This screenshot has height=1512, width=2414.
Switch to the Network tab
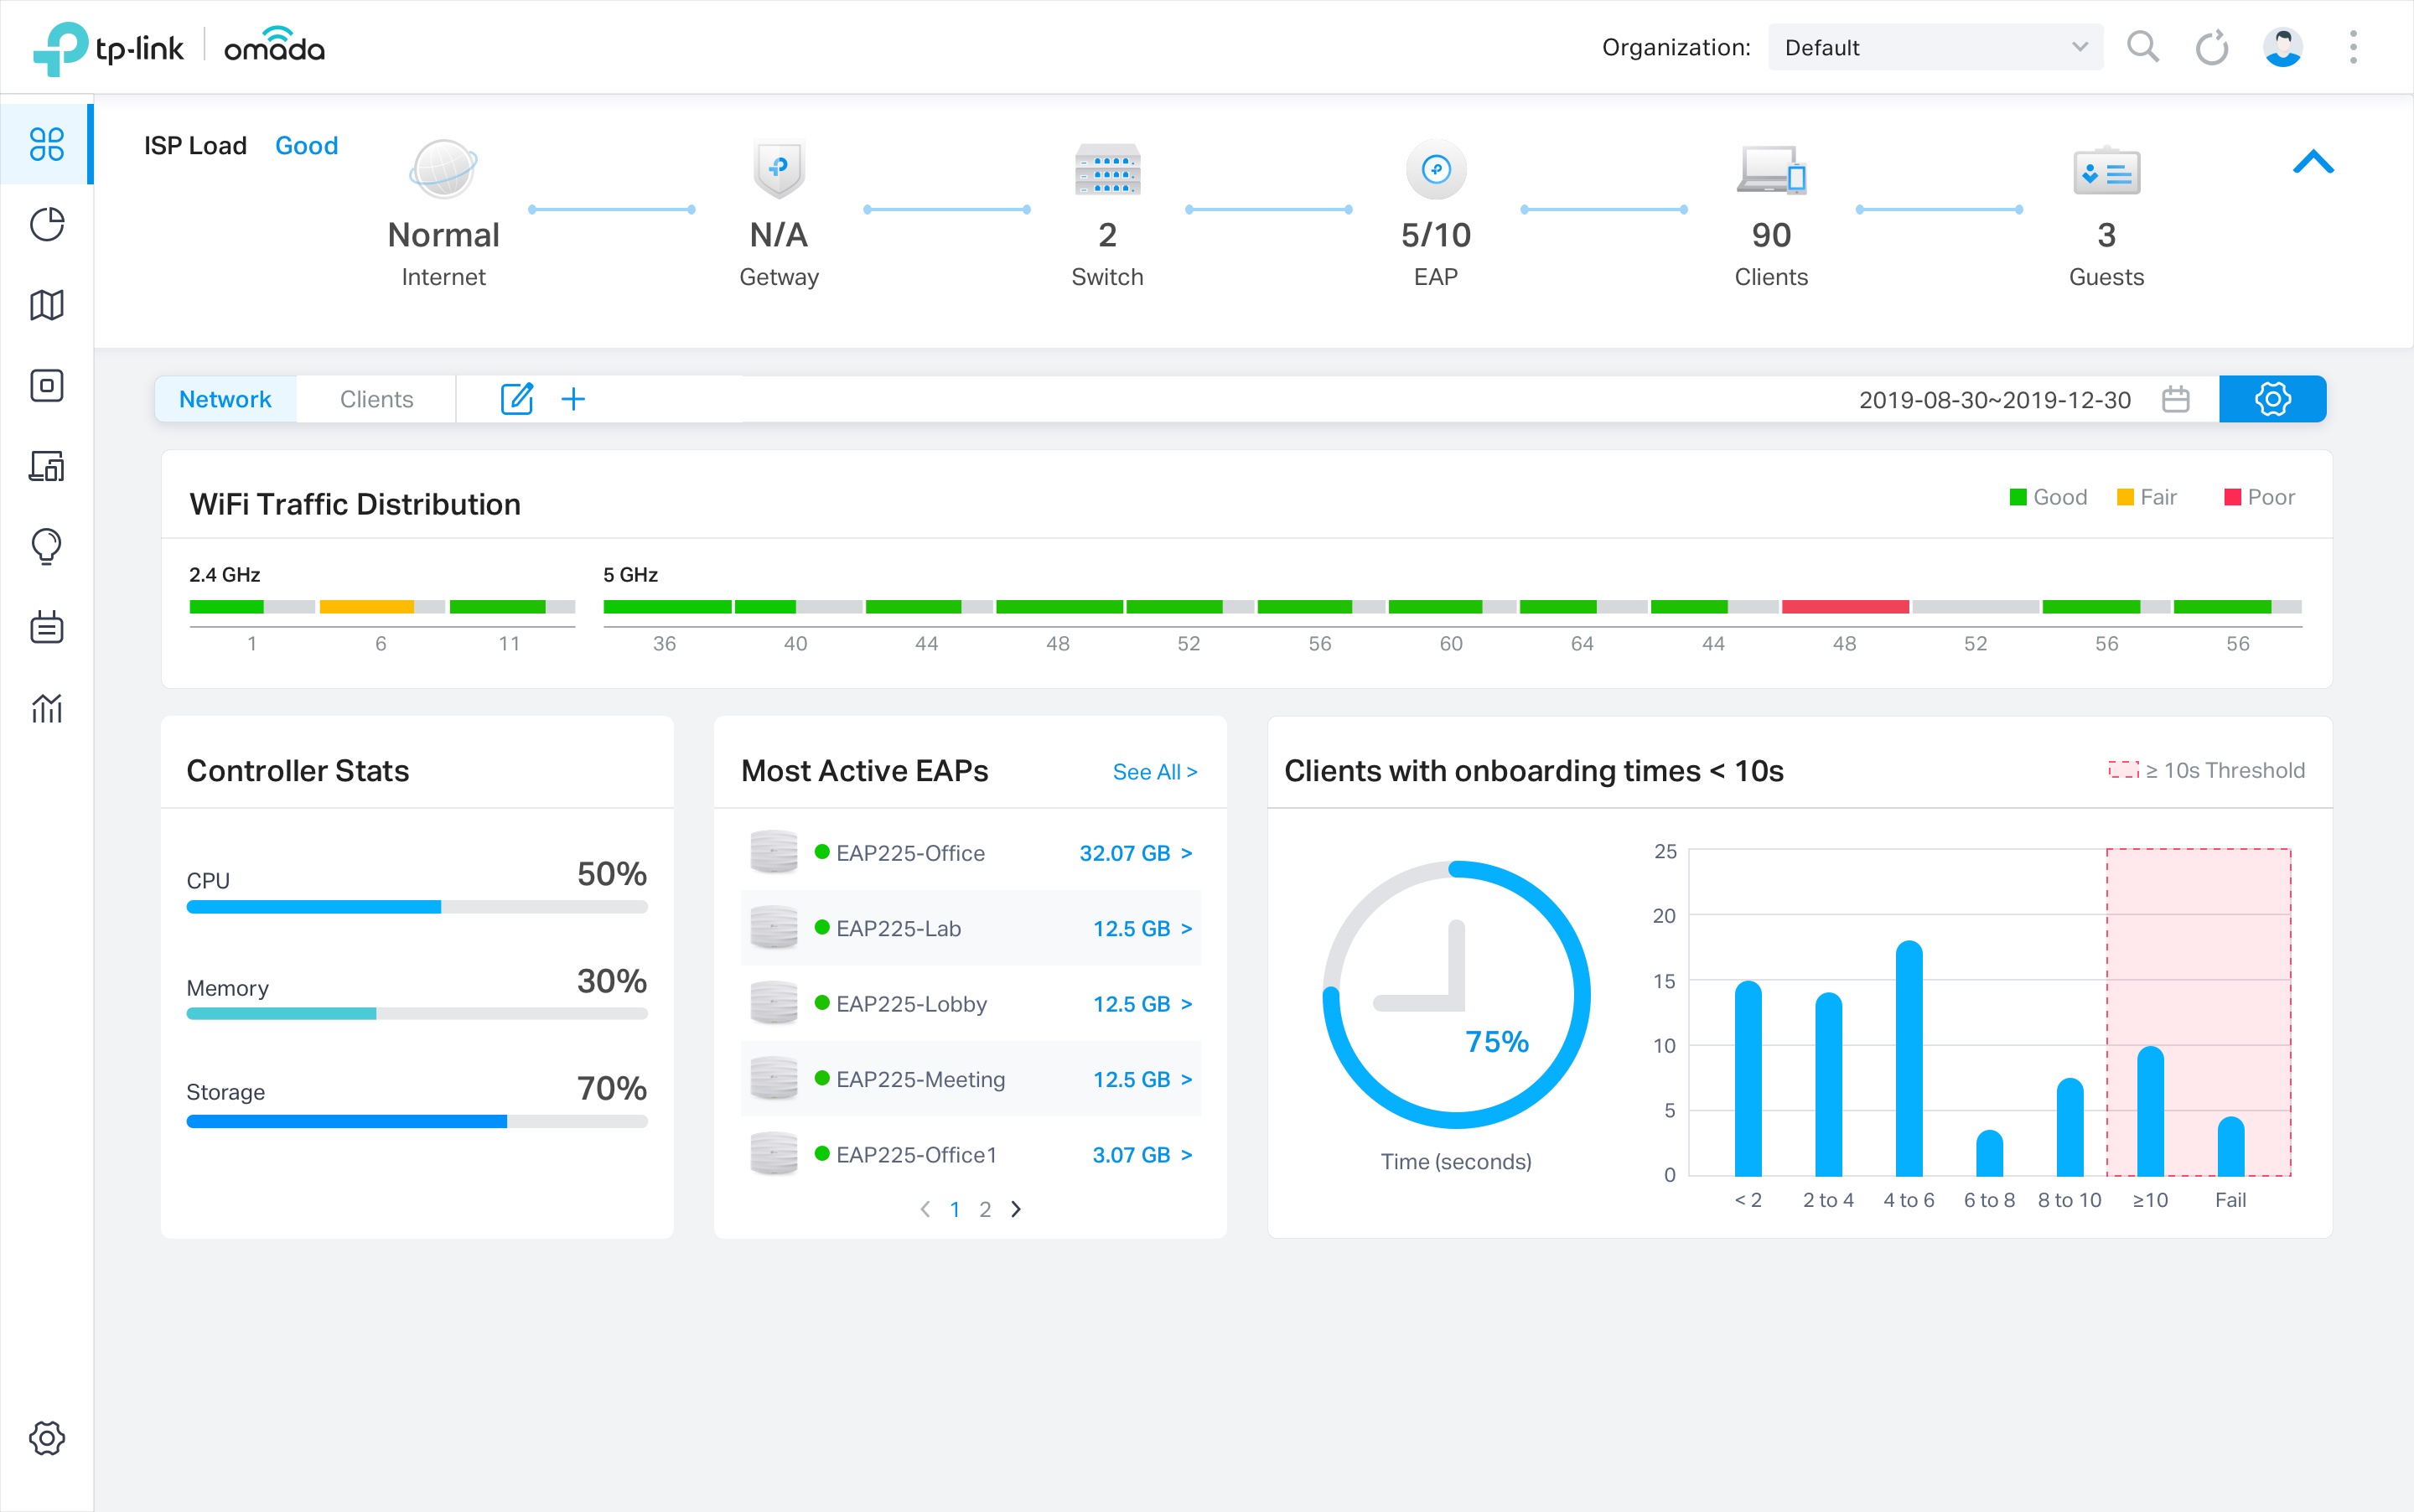[x=225, y=399]
